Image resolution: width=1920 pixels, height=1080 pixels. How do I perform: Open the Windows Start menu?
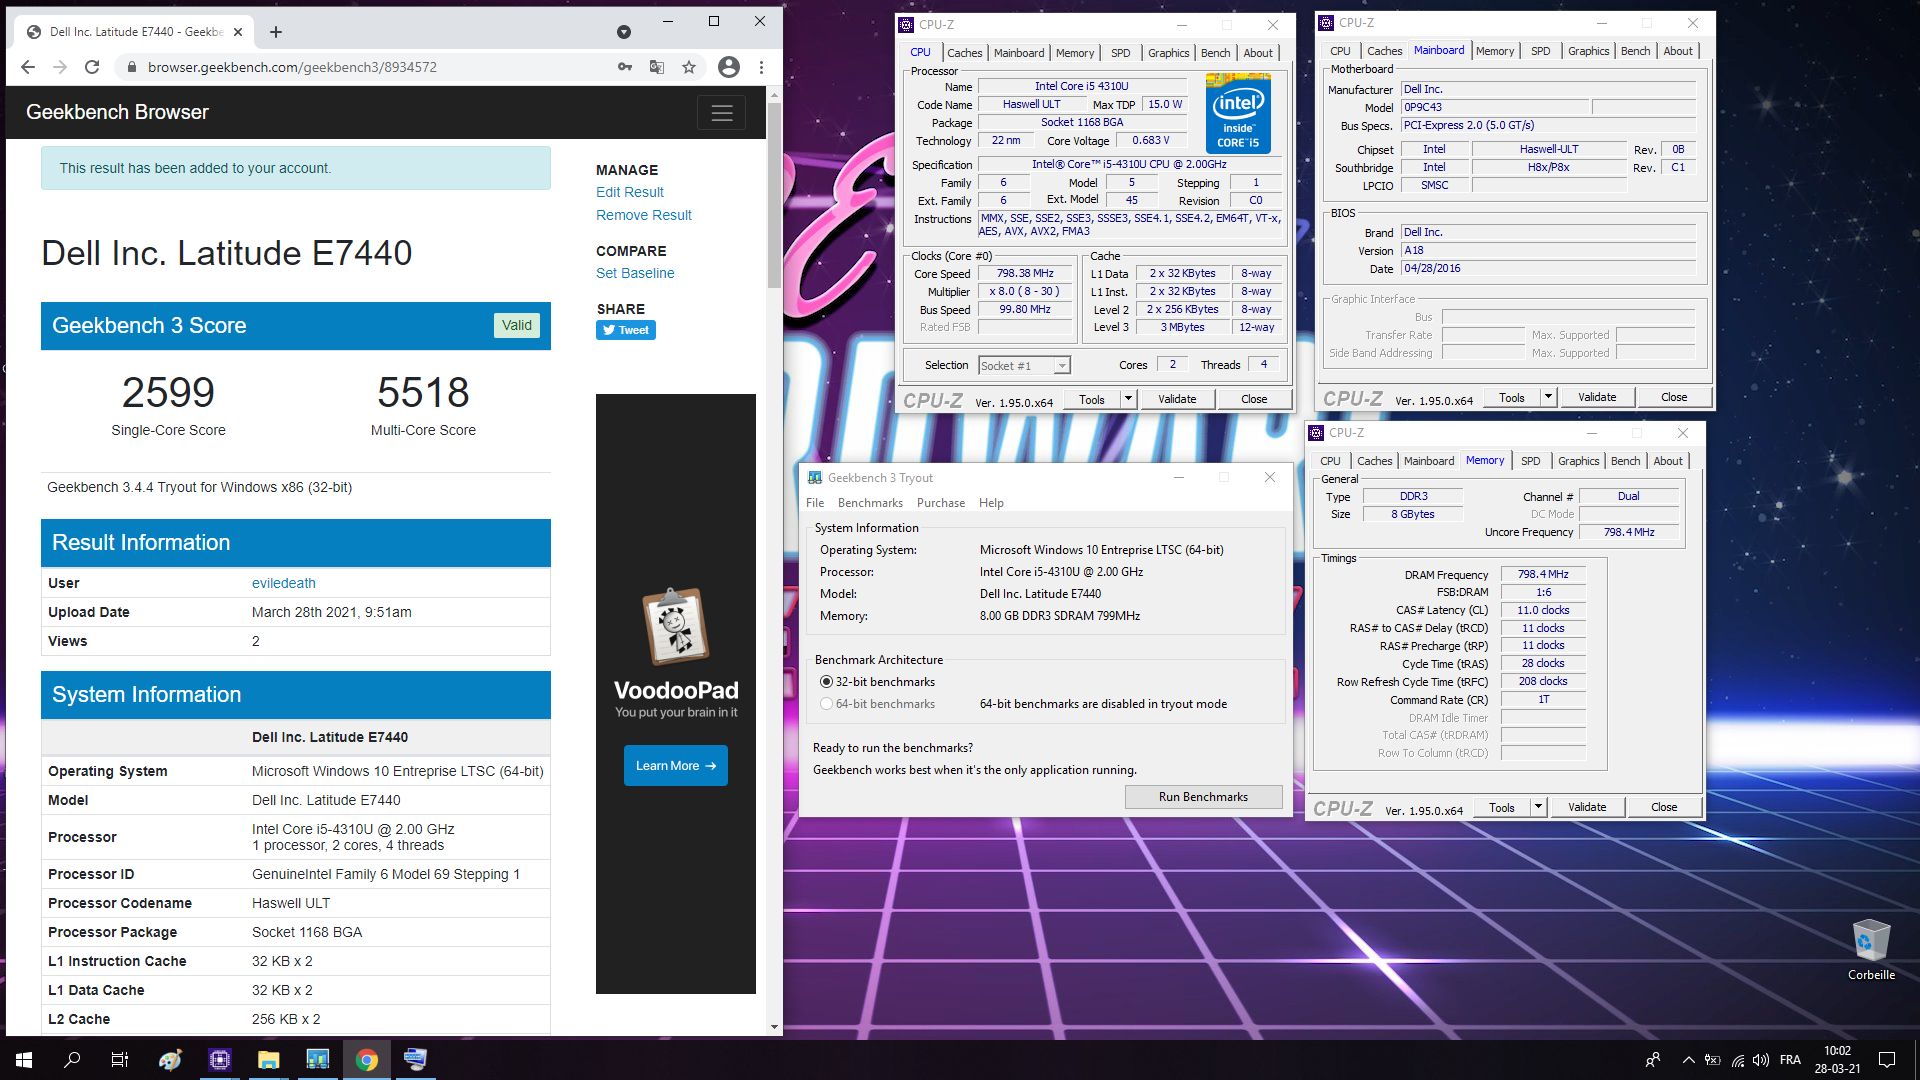click(x=24, y=1060)
